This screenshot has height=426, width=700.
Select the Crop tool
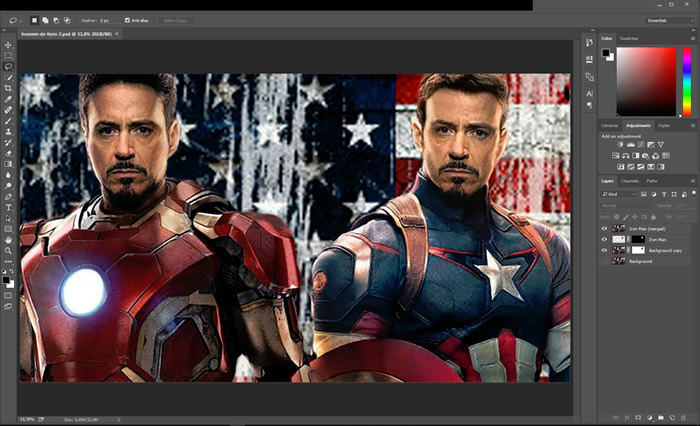click(x=8, y=88)
